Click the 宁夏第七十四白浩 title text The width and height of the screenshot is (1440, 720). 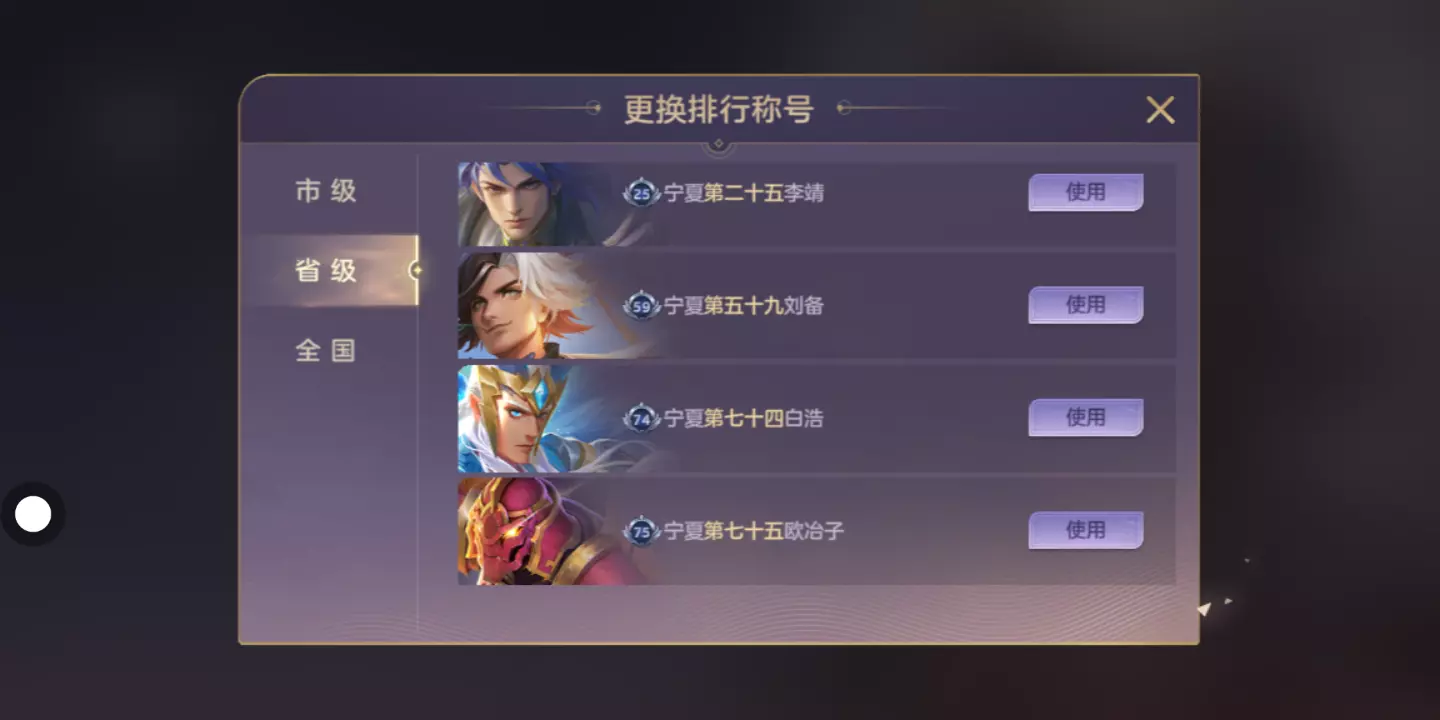click(744, 418)
